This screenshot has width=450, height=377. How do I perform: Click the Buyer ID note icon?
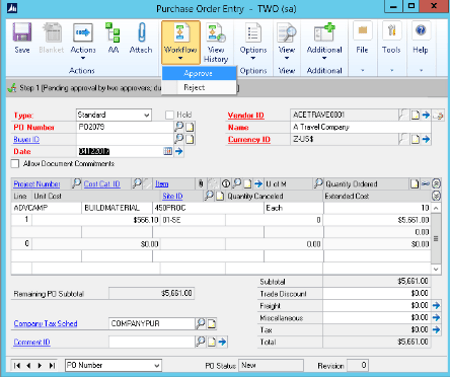pyautogui.click(x=190, y=139)
